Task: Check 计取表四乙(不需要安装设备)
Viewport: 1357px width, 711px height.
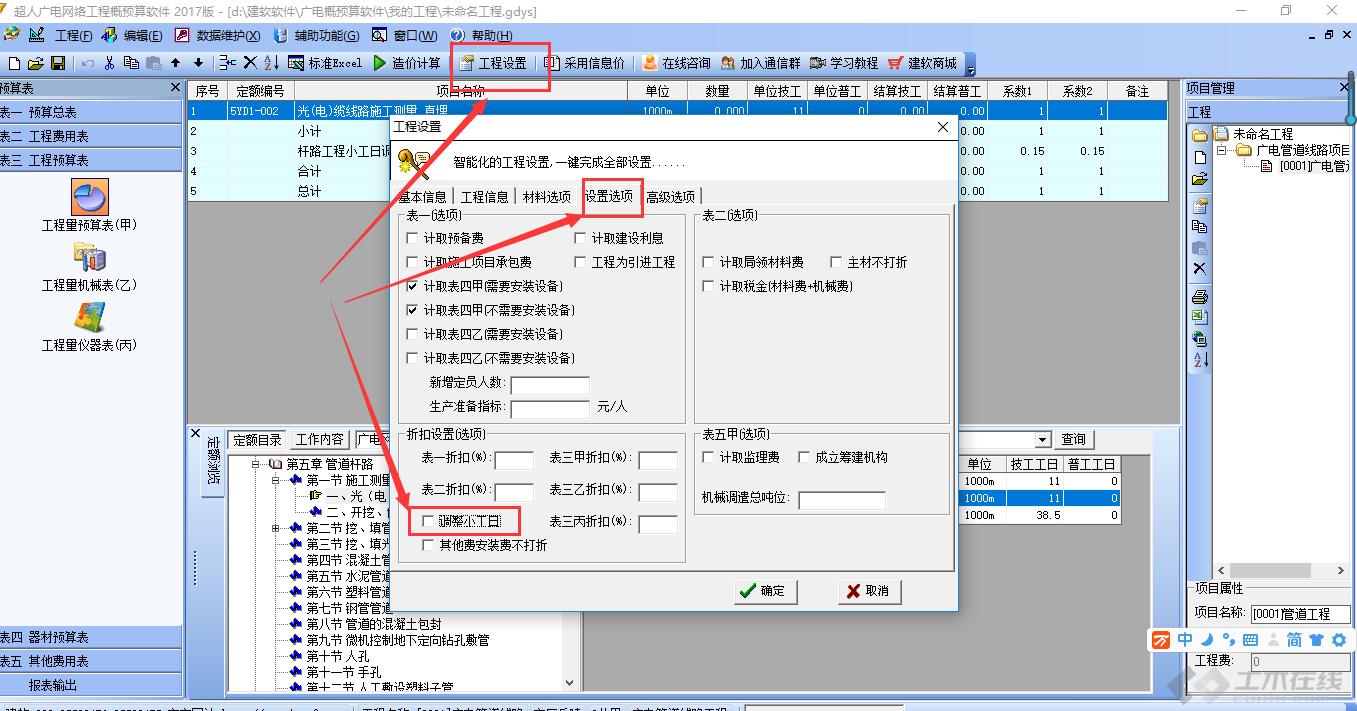Action: (412, 358)
